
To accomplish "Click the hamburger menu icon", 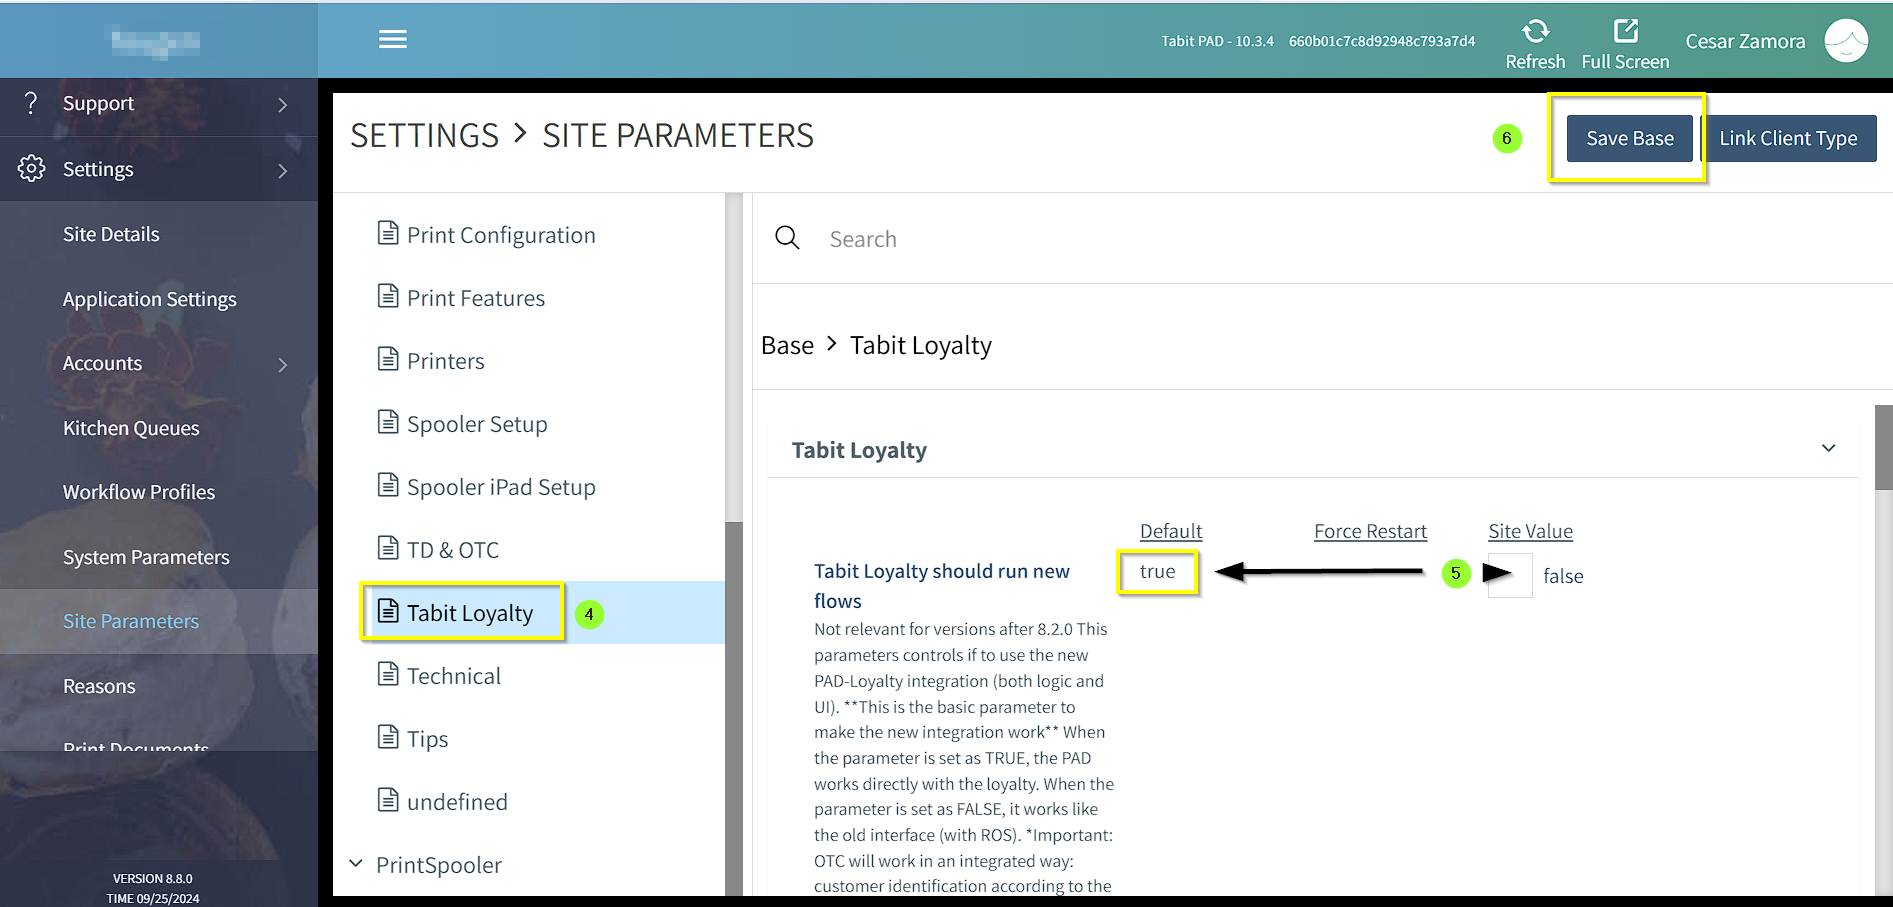I will coord(392,39).
